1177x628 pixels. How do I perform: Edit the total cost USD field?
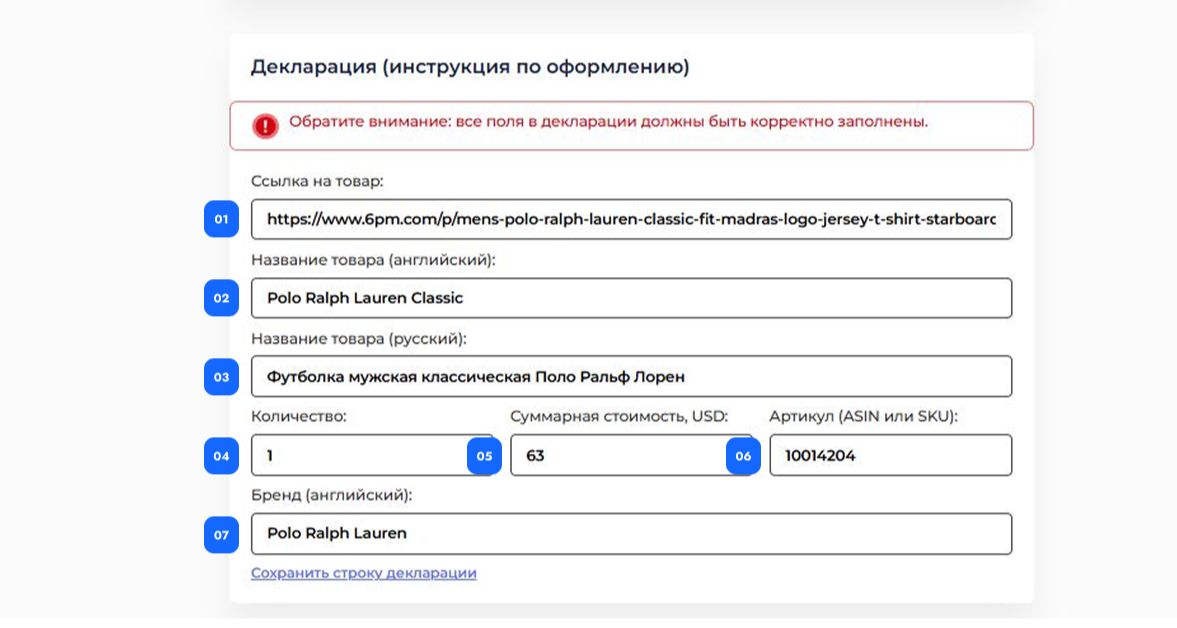pyautogui.click(x=631, y=455)
